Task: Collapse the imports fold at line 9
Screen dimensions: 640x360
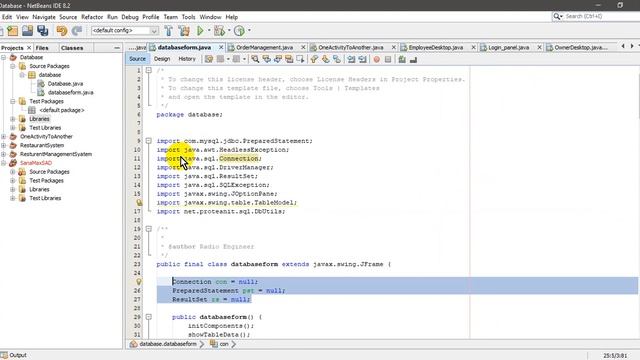Action: click(149, 141)
